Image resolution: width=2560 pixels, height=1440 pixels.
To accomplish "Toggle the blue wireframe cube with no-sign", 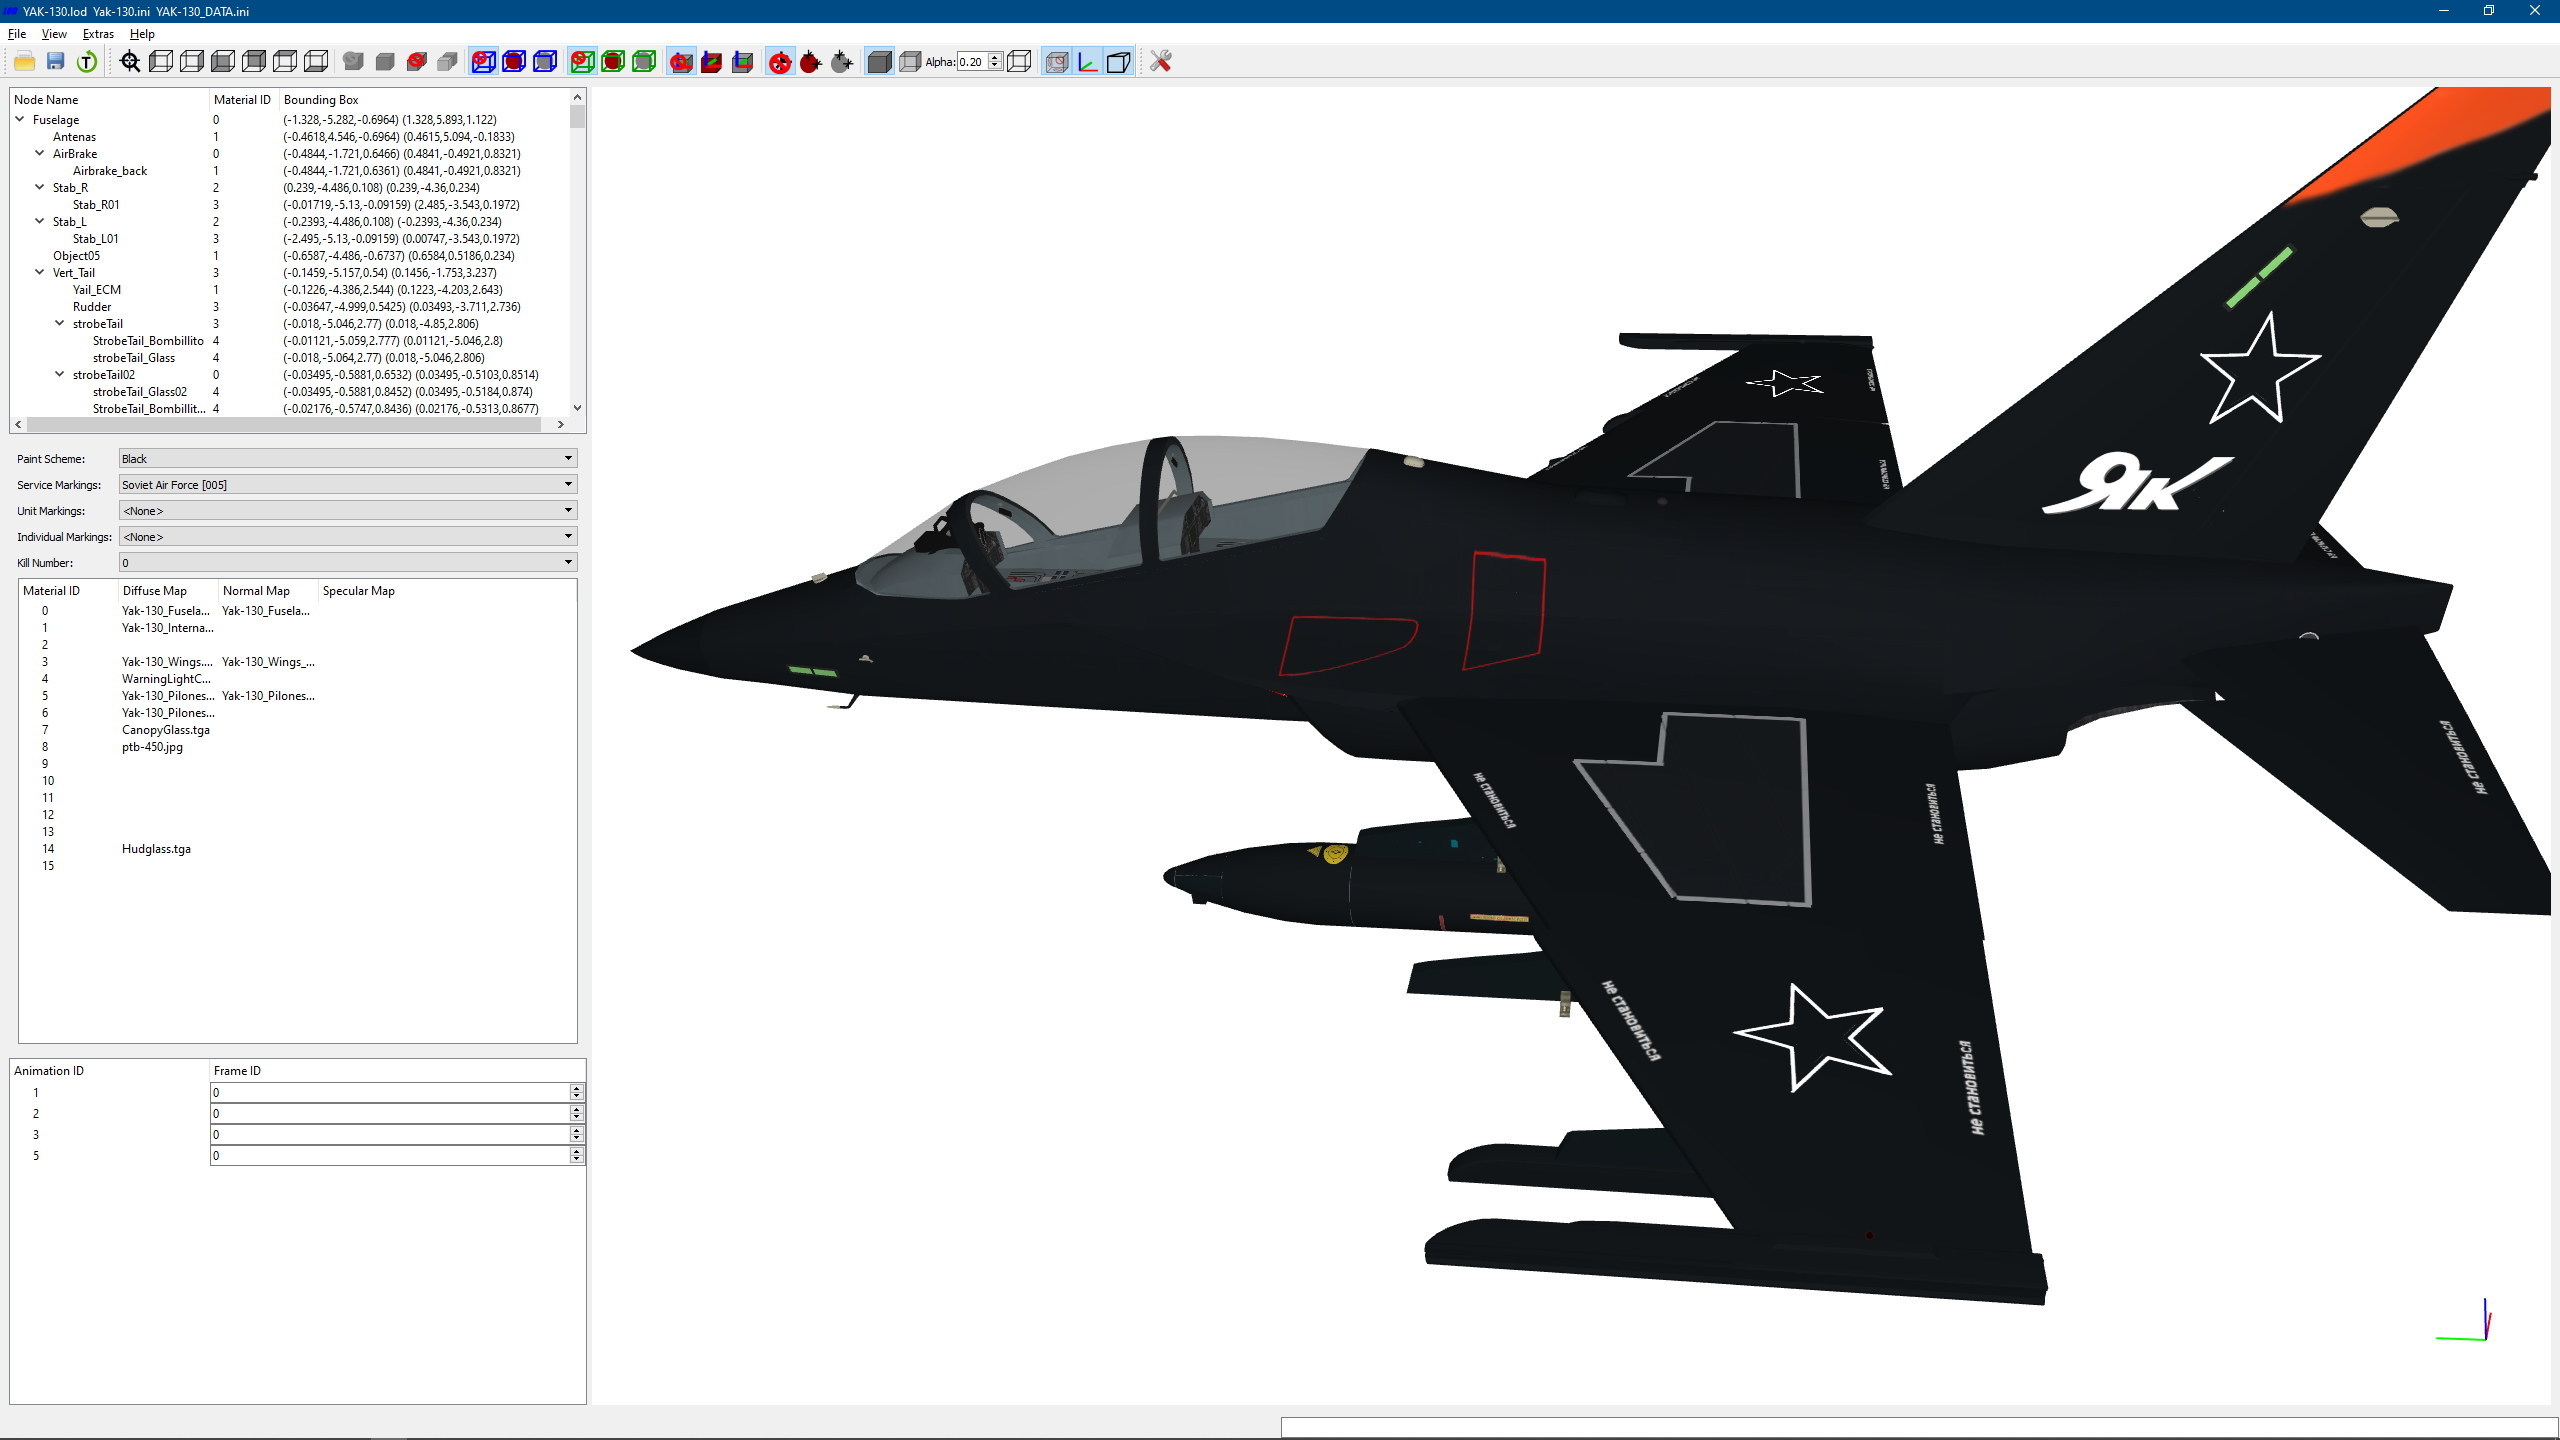I will click(483, 62).
